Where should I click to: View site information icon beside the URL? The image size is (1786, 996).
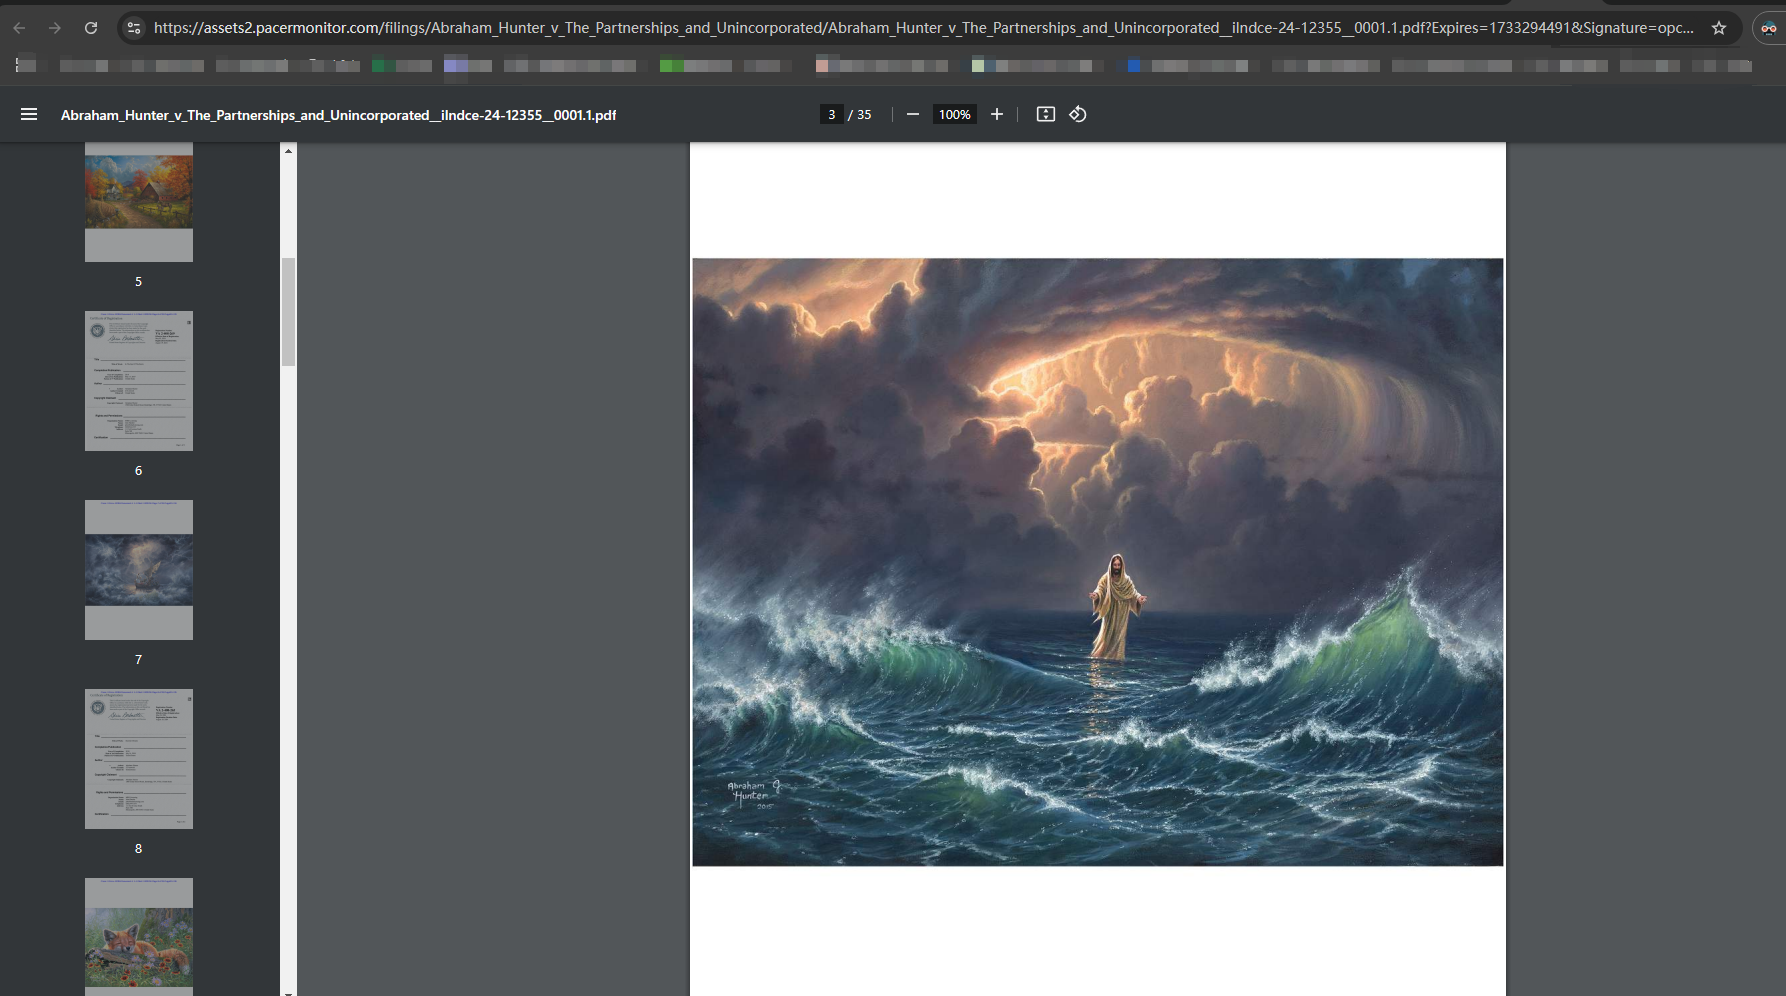[x=133, y=28]
